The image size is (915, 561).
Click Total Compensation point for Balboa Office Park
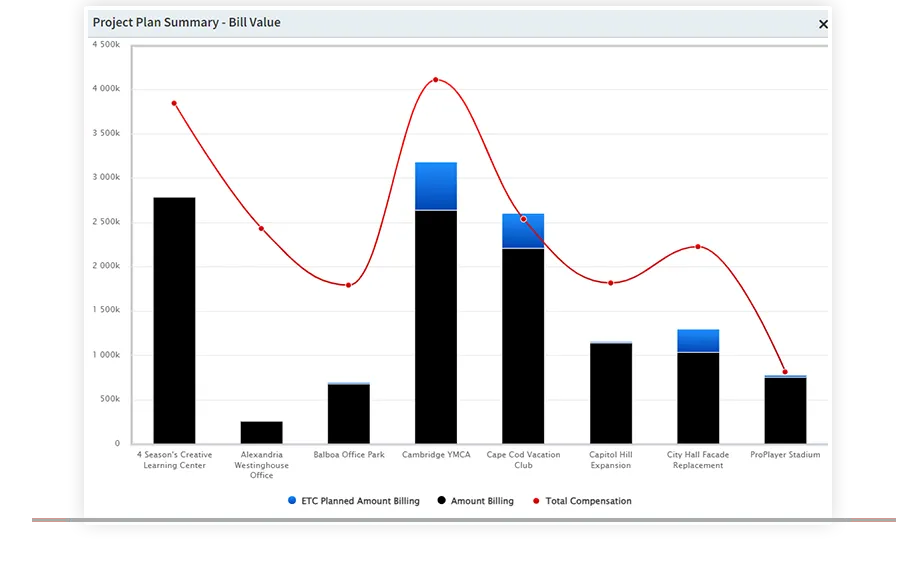[x=348, y=285]
